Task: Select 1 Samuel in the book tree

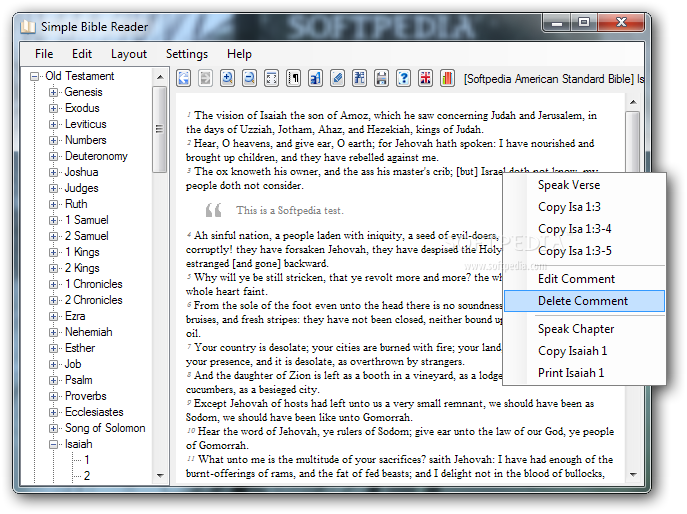Action: (87, 220)
